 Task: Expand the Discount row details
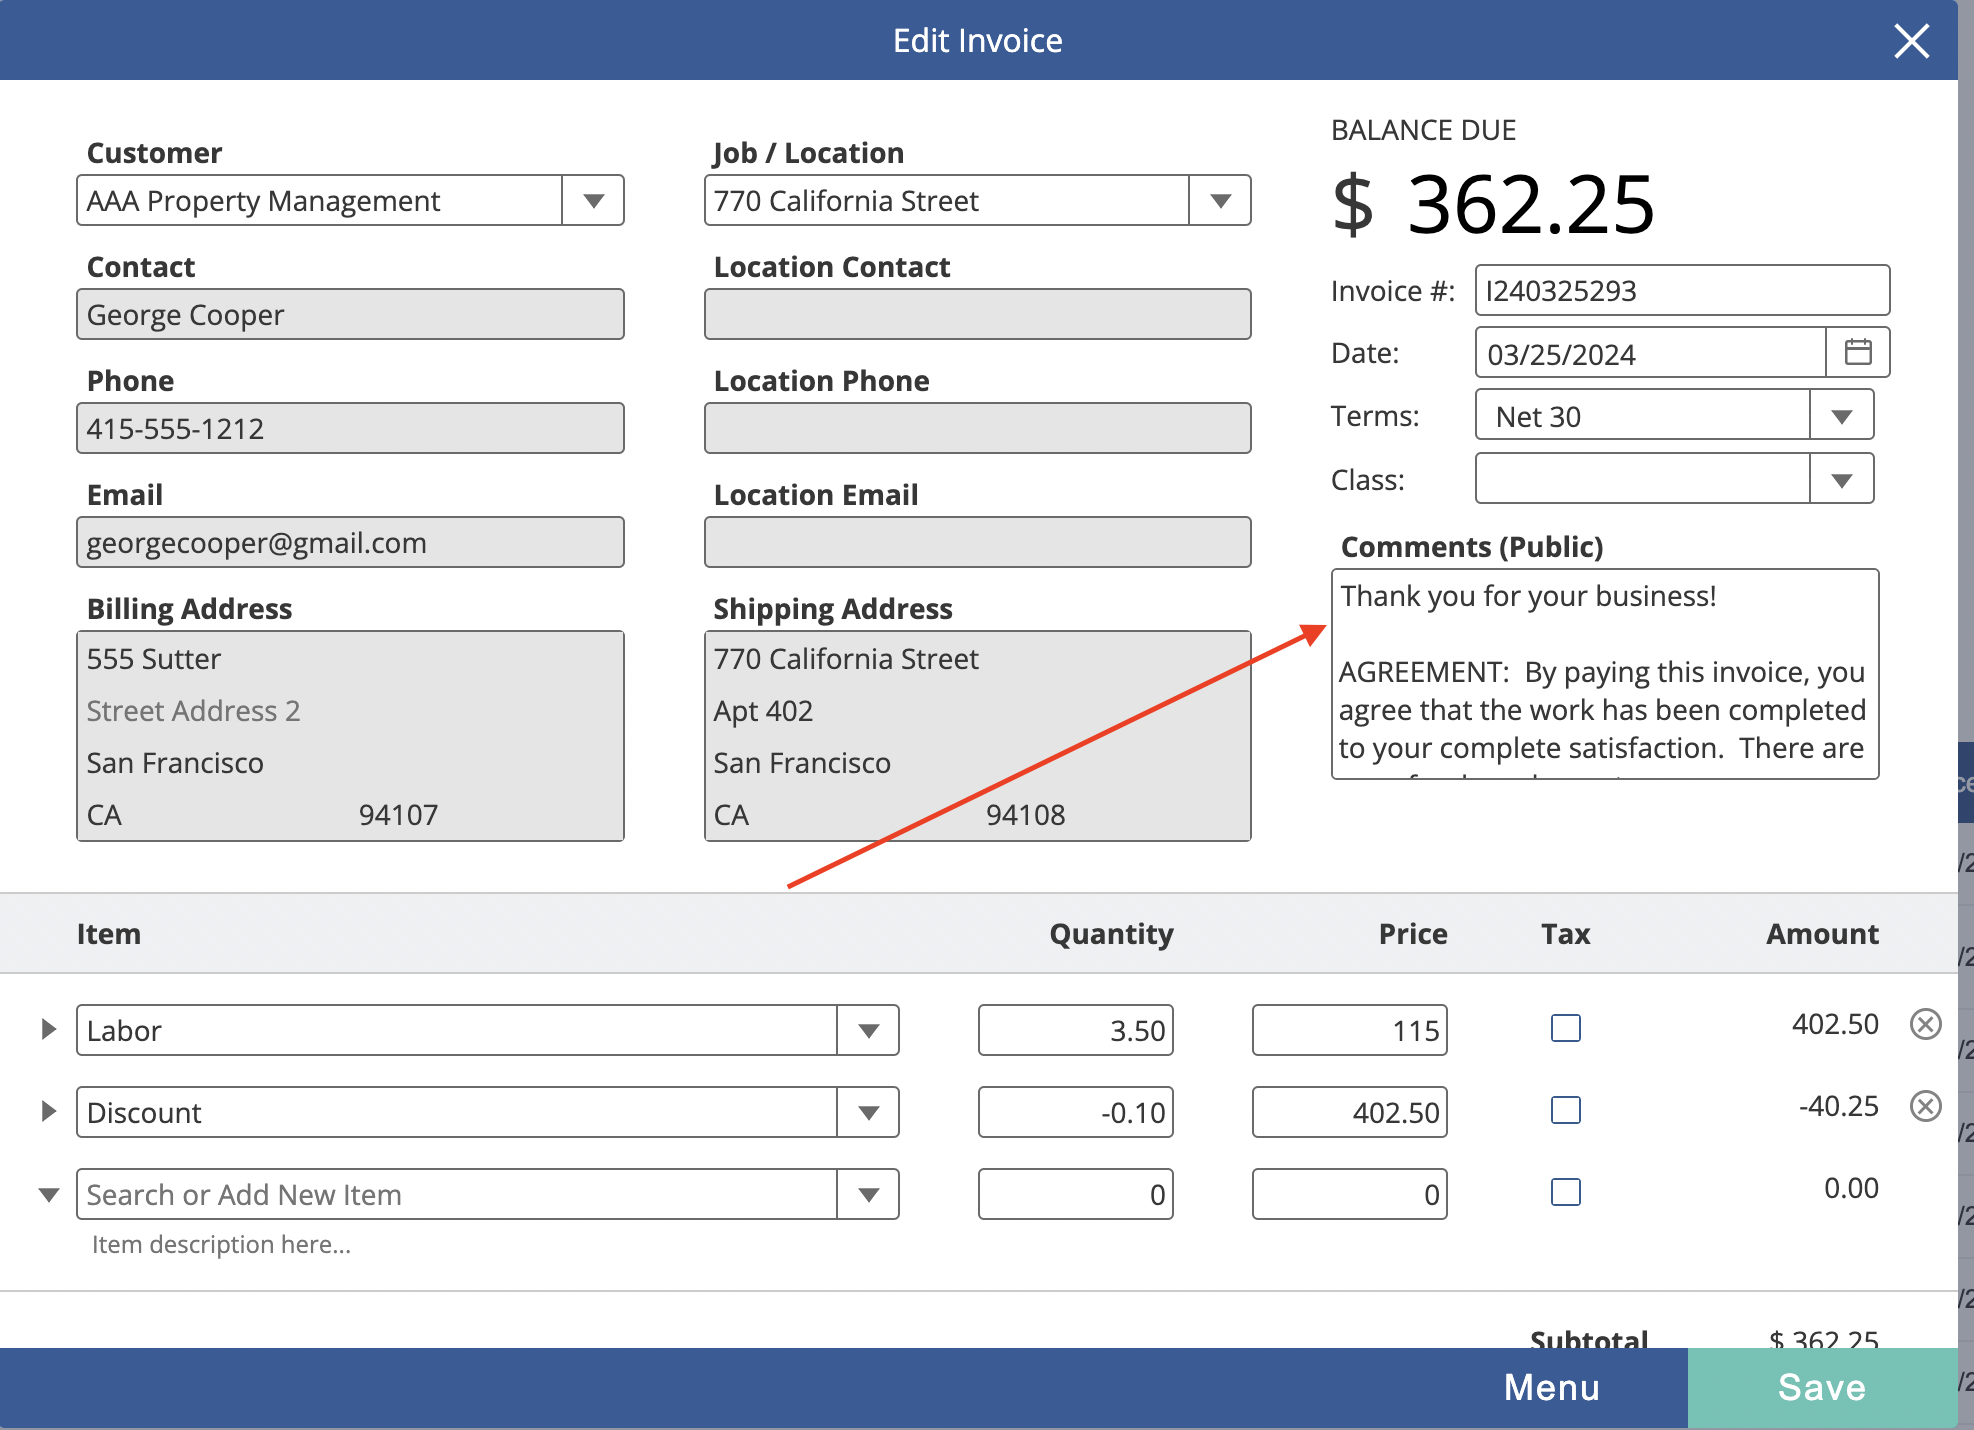(48, 1111)
